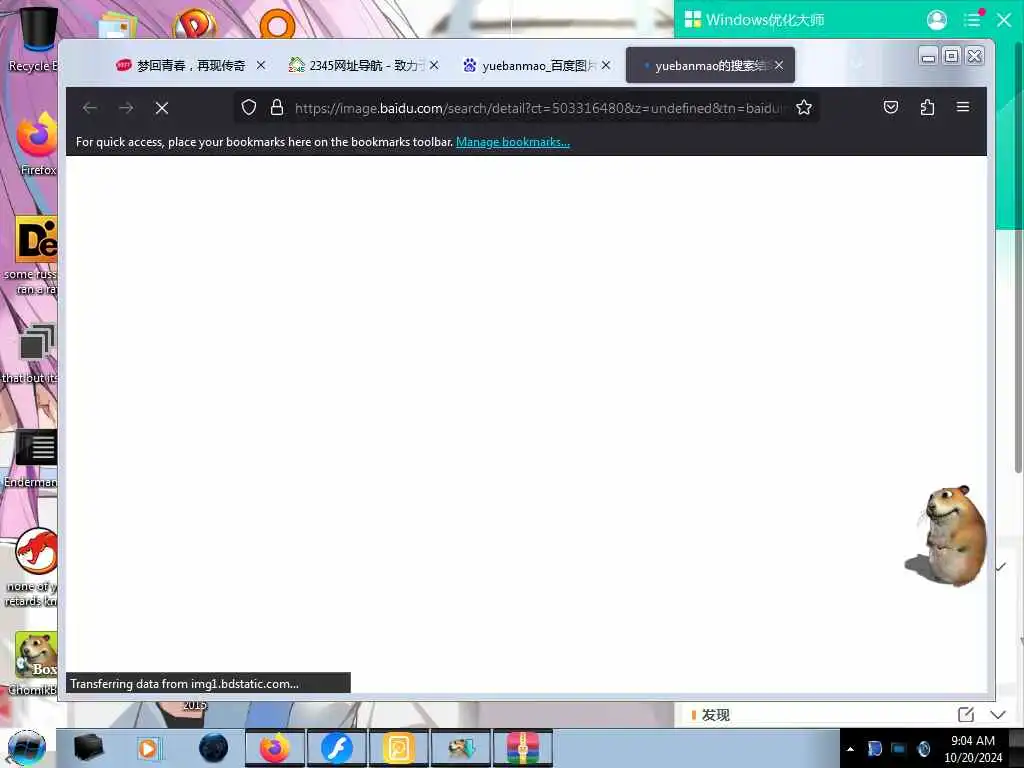
Task: Open the edit icon beside 发现
Action: point(966,714)
